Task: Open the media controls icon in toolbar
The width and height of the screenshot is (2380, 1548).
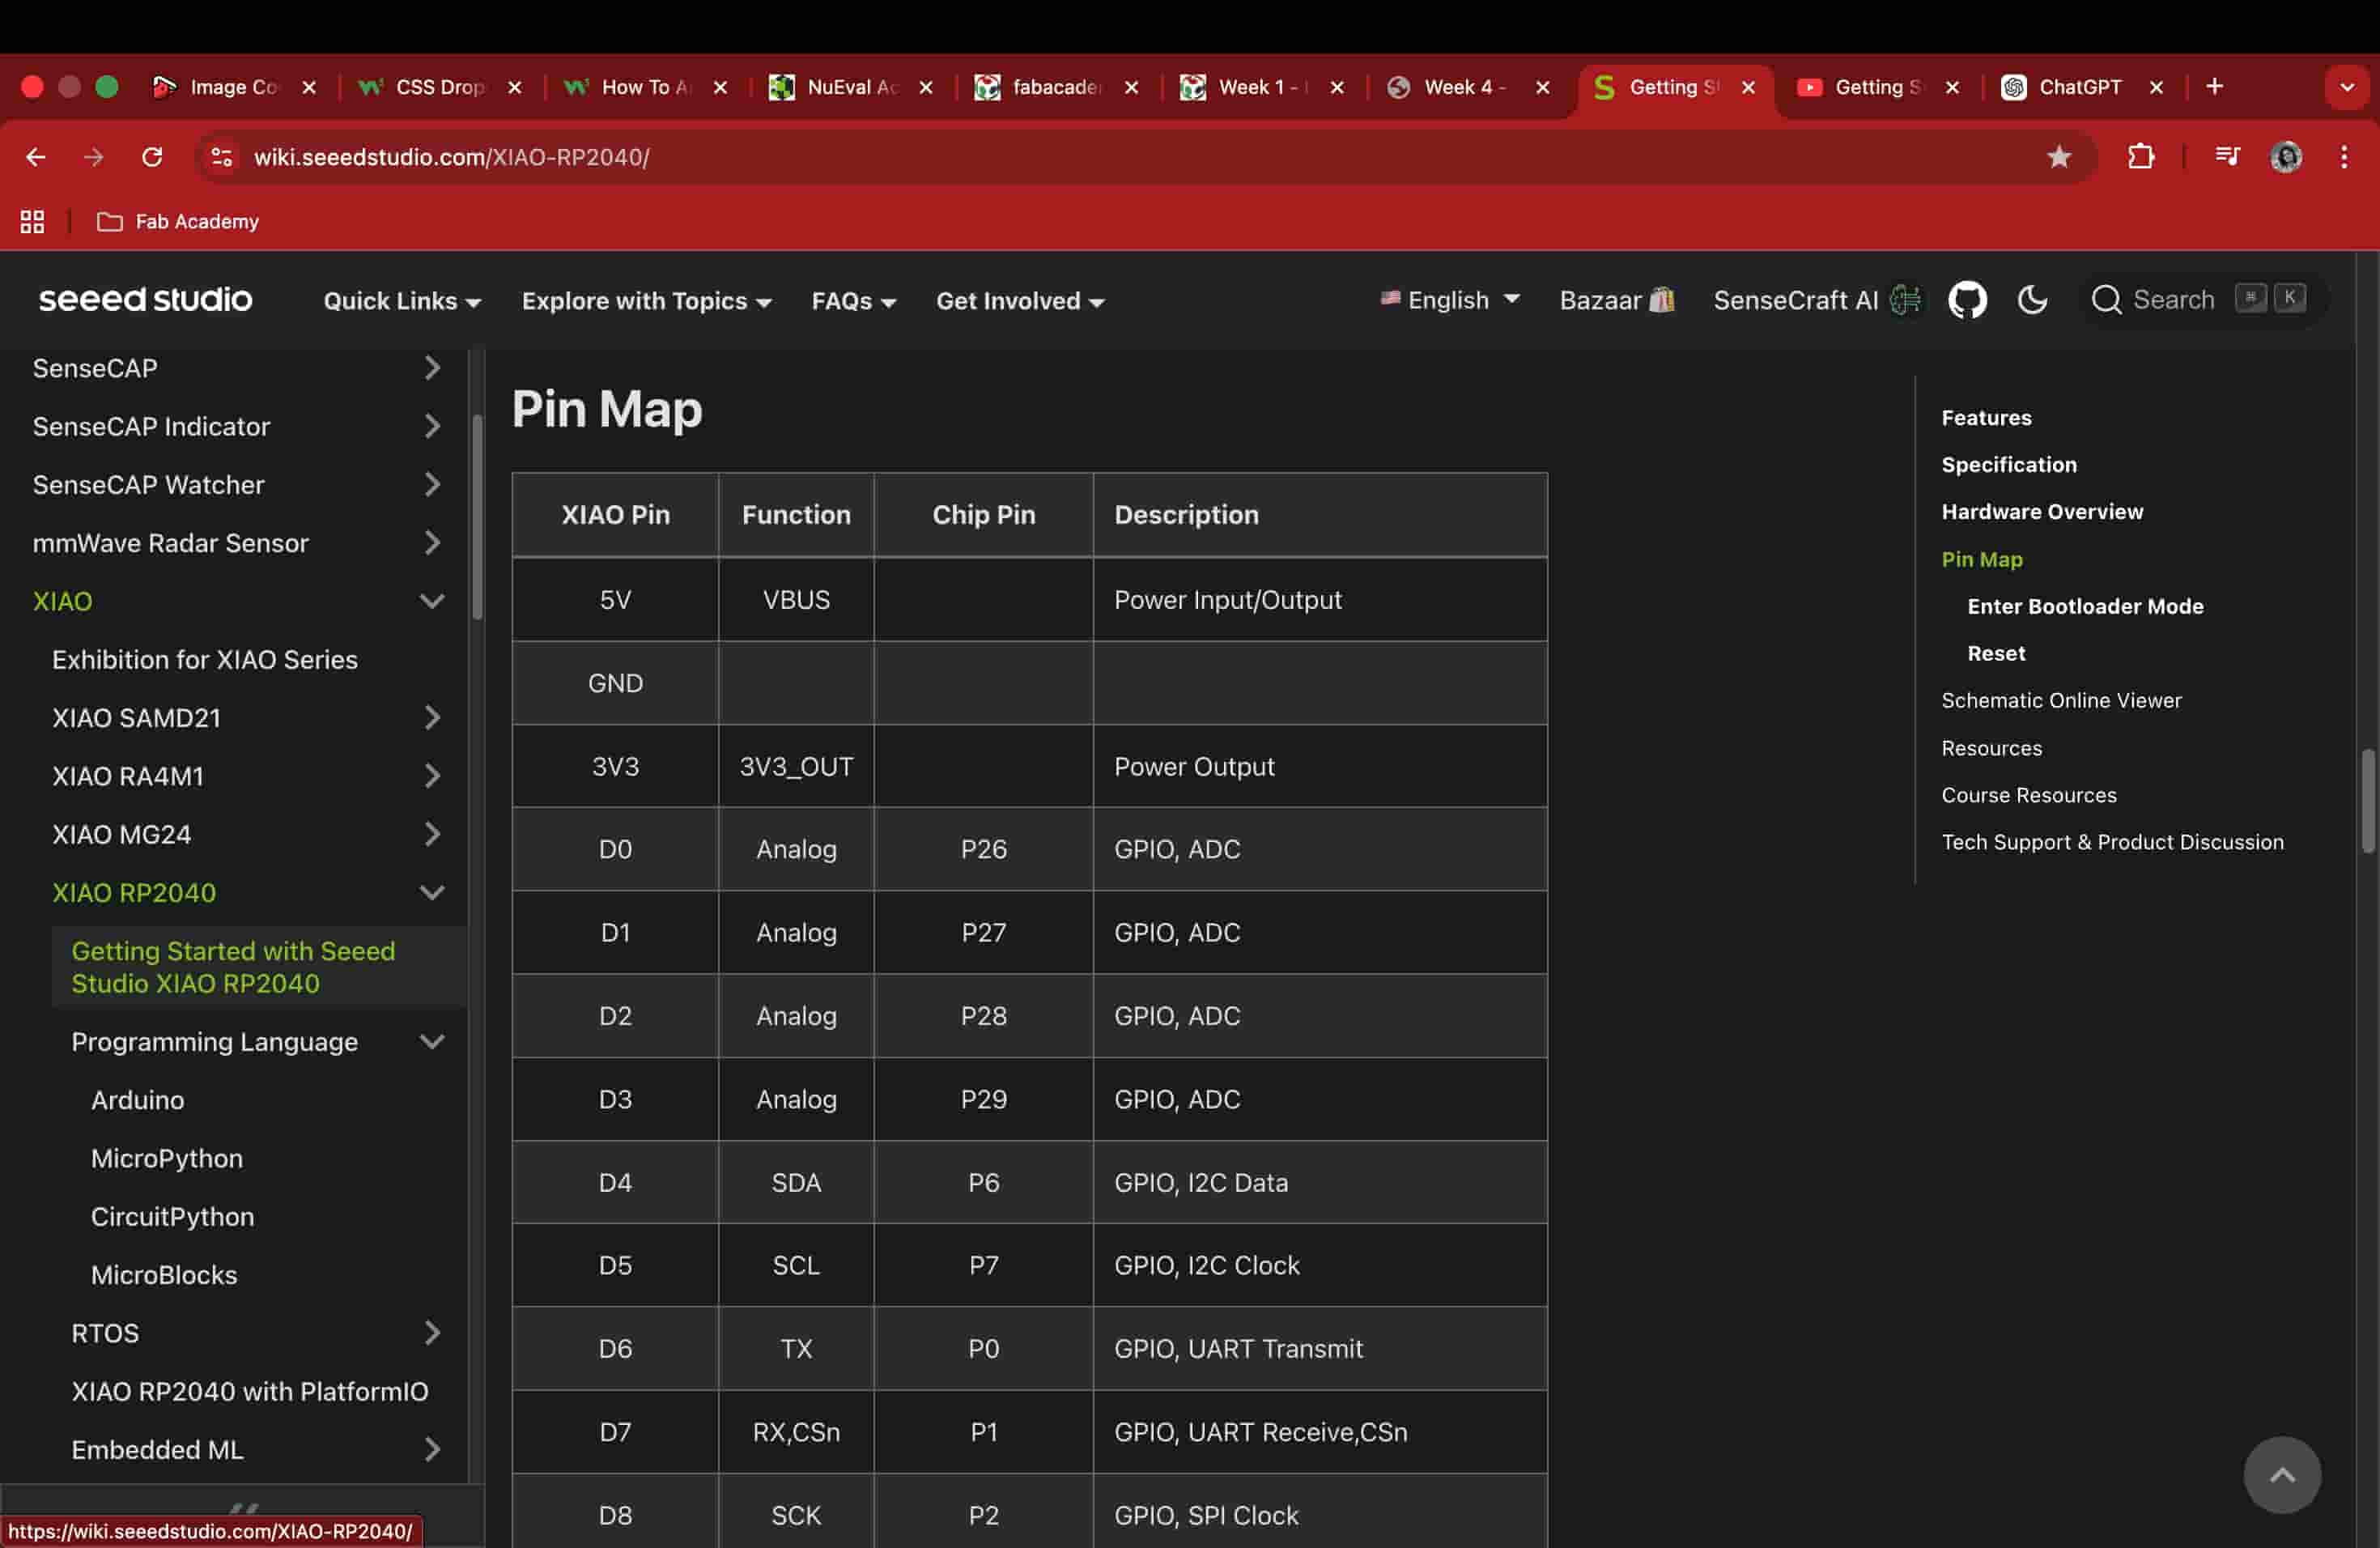Action: (2226, 157)
